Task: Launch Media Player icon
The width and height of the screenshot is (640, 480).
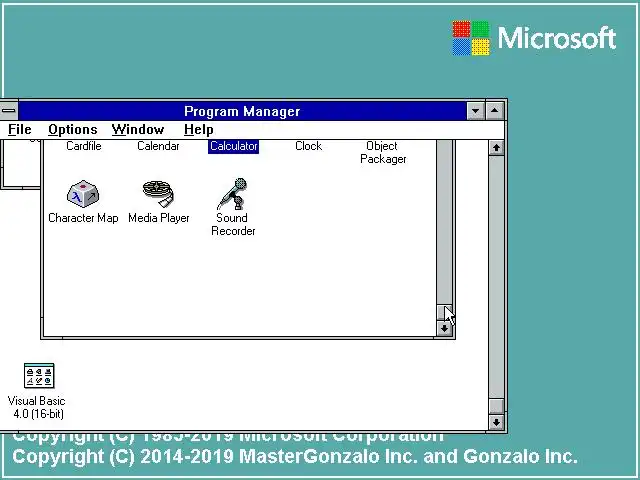Action: pos(158,194)
